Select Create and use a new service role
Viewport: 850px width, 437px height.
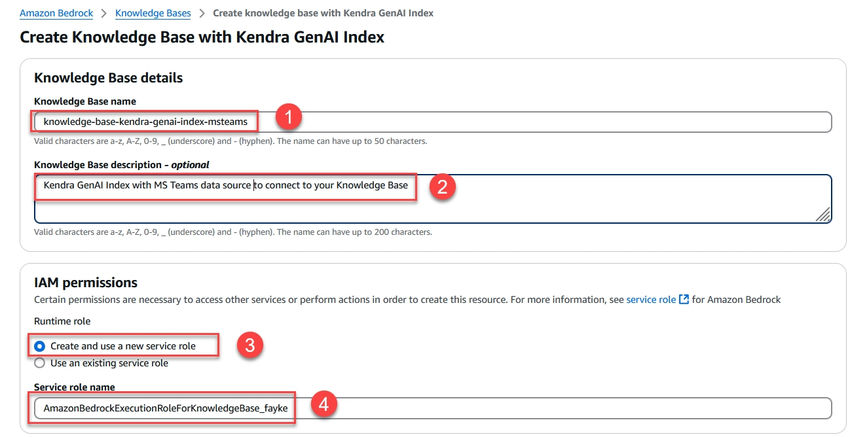(40, 346)
